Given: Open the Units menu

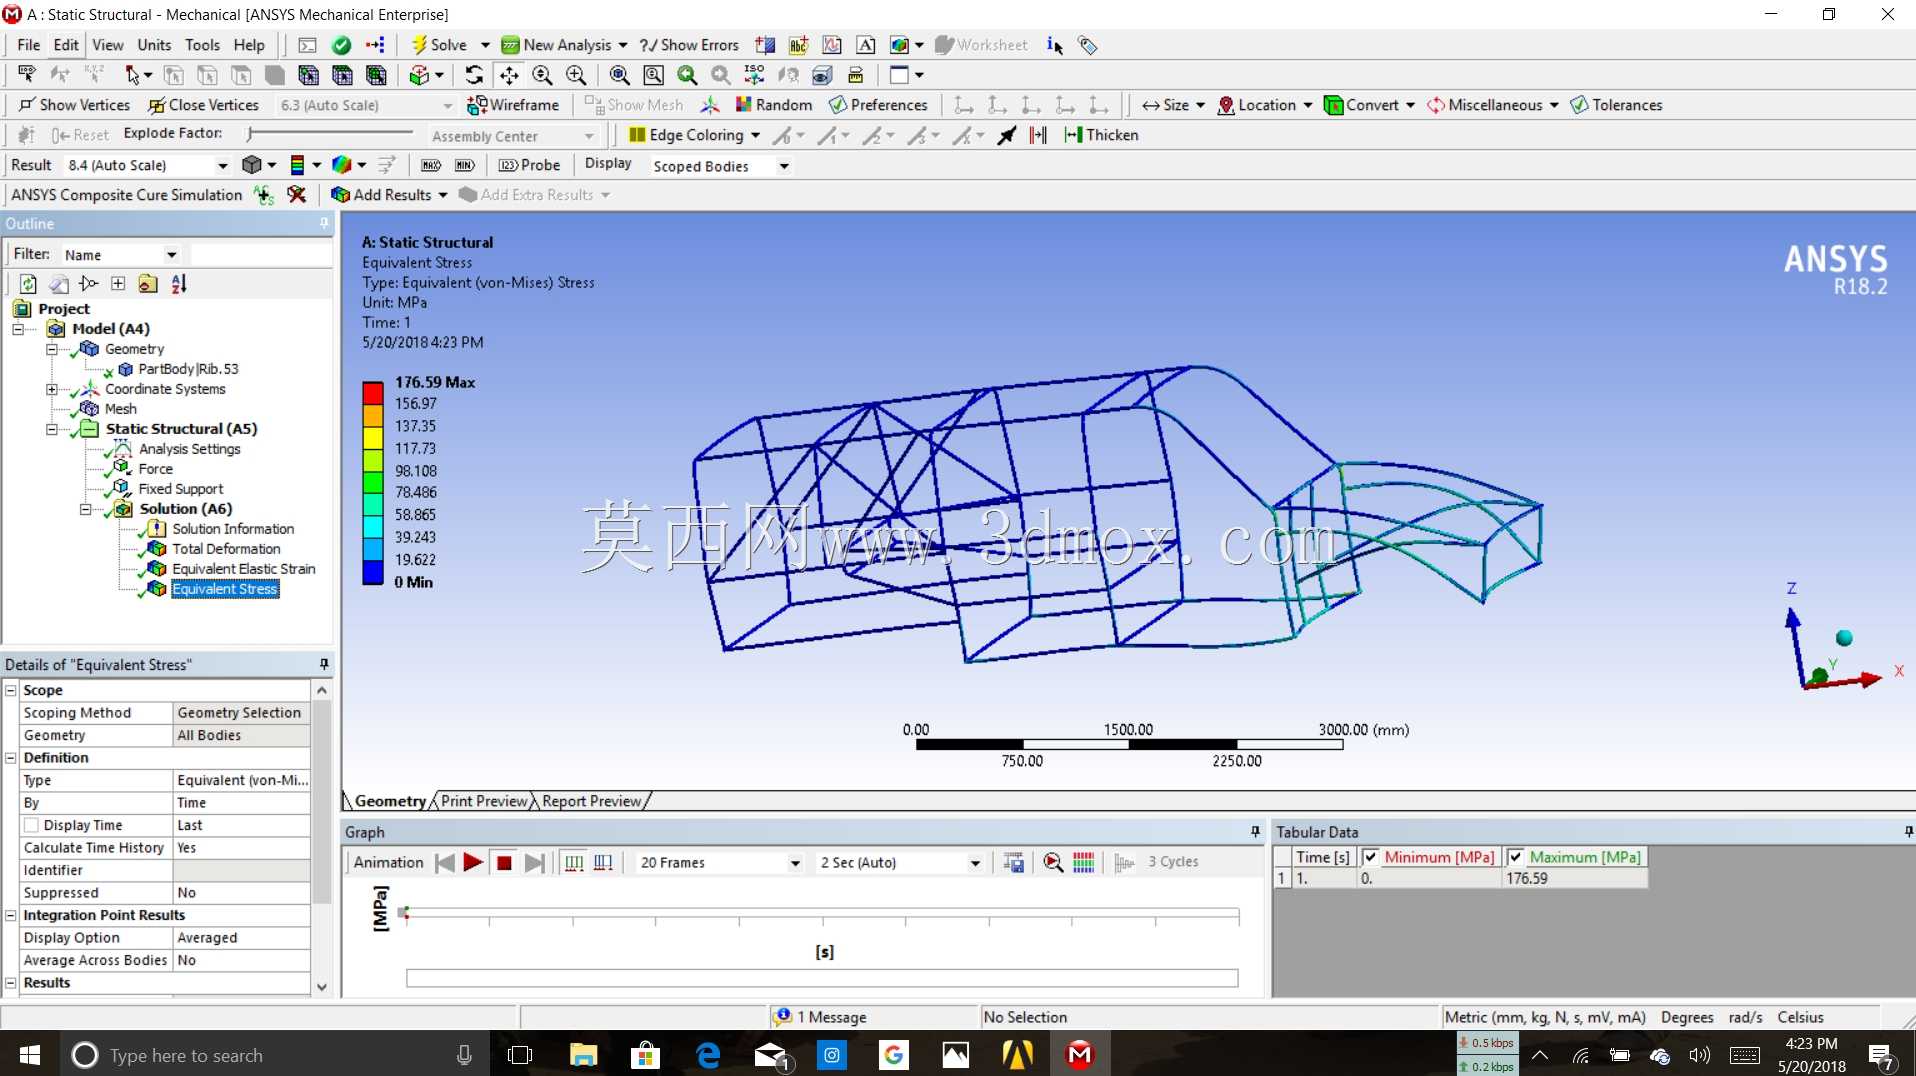Looking at the screenshot, I should (154, 45).
